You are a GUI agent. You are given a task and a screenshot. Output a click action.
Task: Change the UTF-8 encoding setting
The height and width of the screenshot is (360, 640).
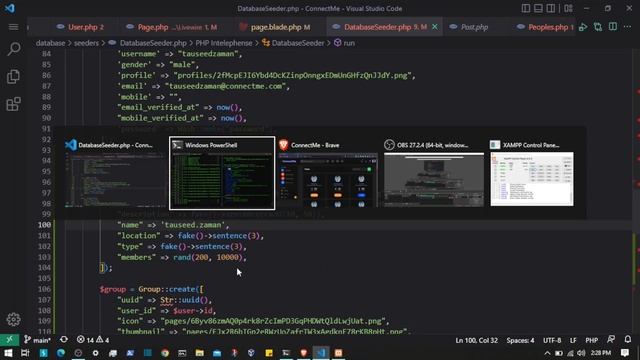[x=552, y=340]
